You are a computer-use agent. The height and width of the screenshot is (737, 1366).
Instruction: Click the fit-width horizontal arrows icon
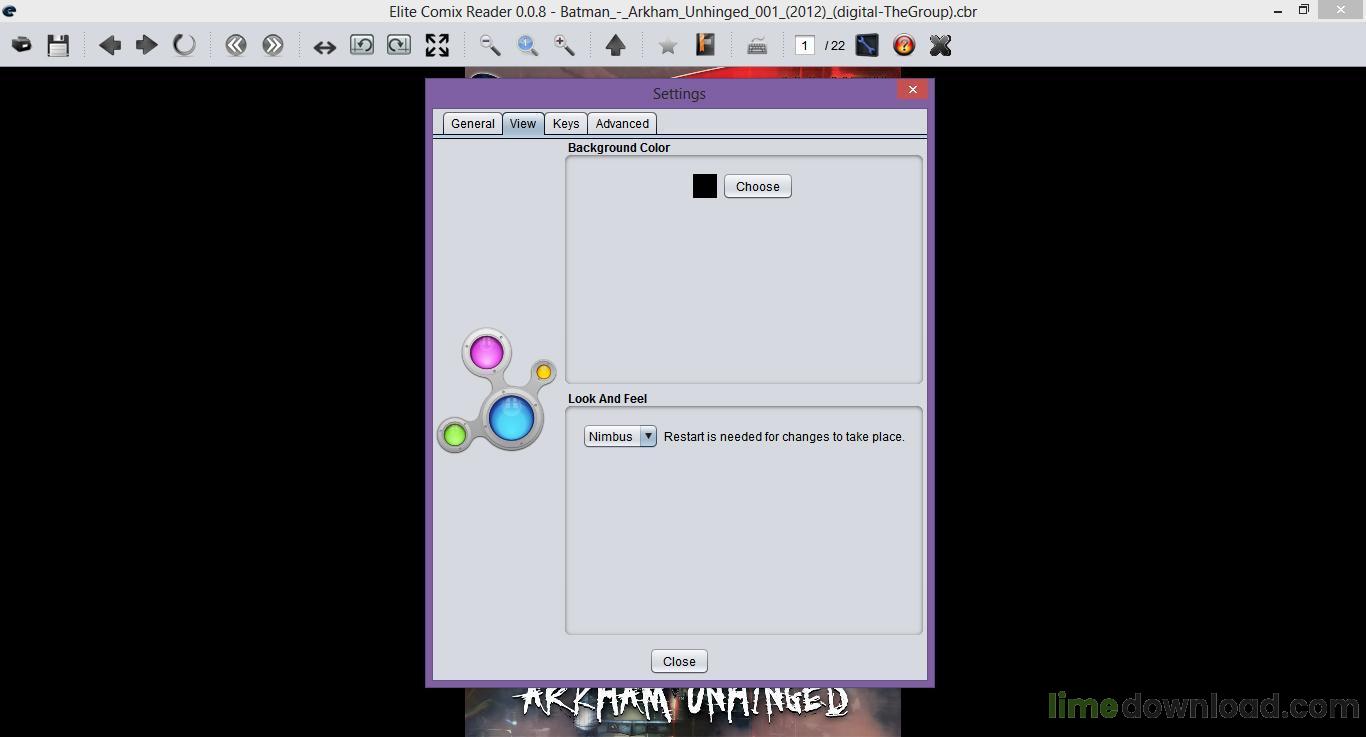pyautogui.click(x=324, y=46)
